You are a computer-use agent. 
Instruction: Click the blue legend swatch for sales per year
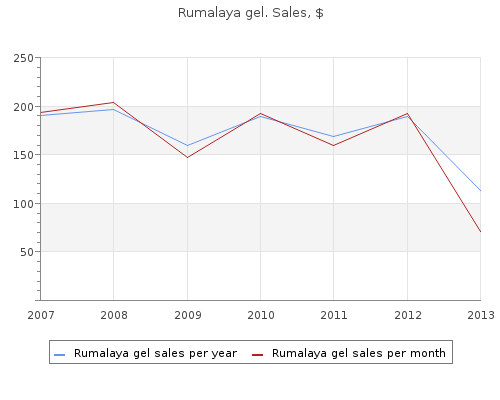[x=60, y=355]
